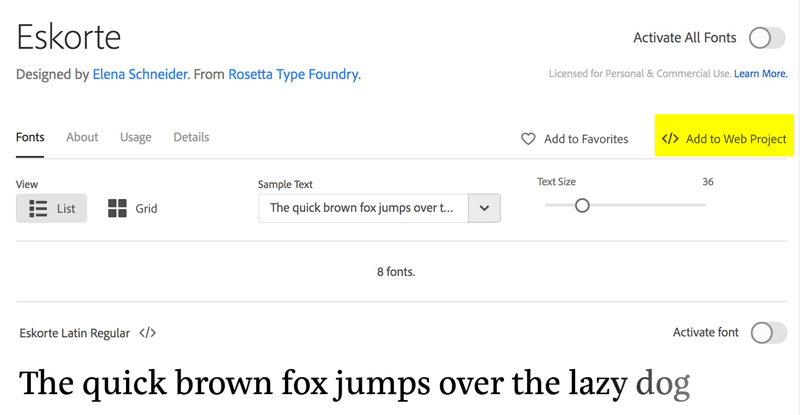Select the List view icon
Screen dimensions: 800x415
click(x=38, y=208)
